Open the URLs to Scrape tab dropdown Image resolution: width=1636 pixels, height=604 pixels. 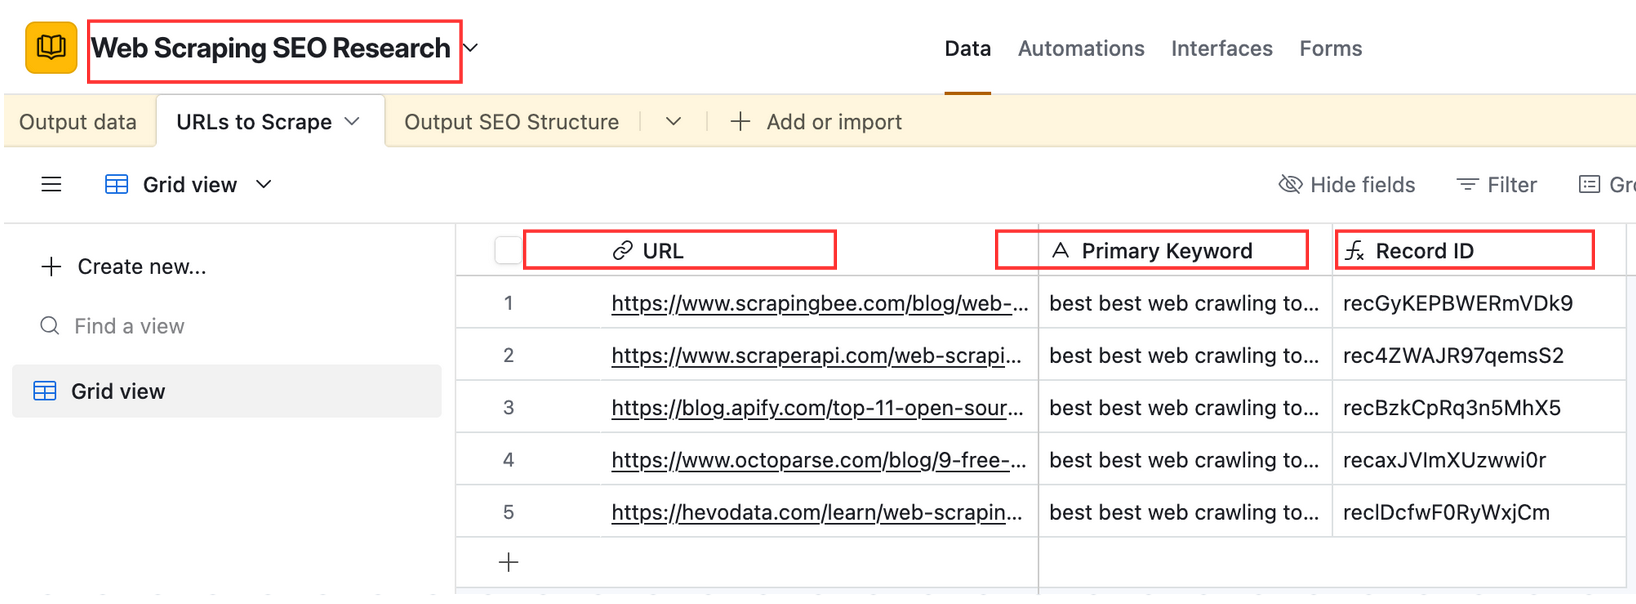coord(352,122)
